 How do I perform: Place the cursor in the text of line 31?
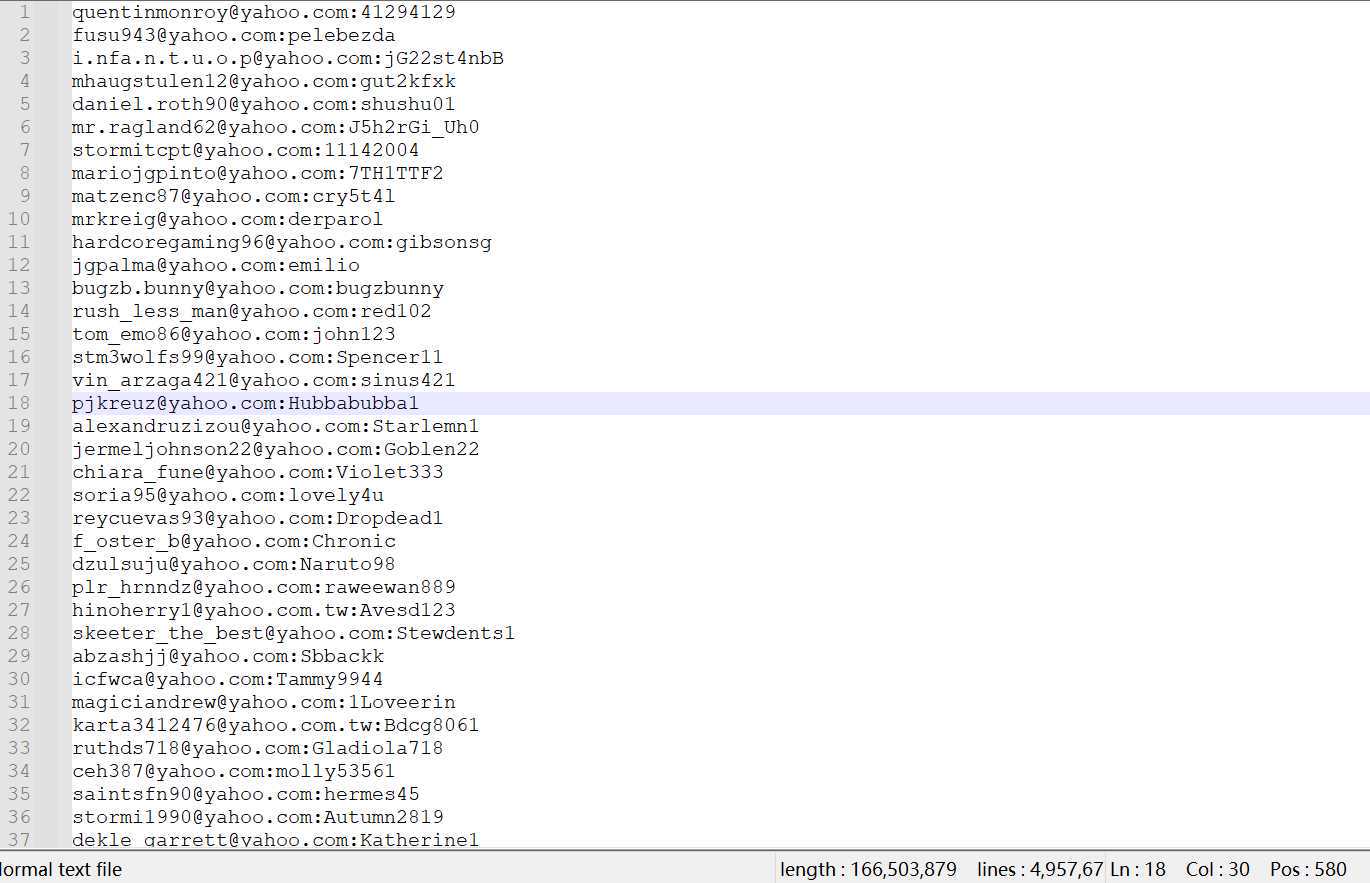tap(264, 702)
